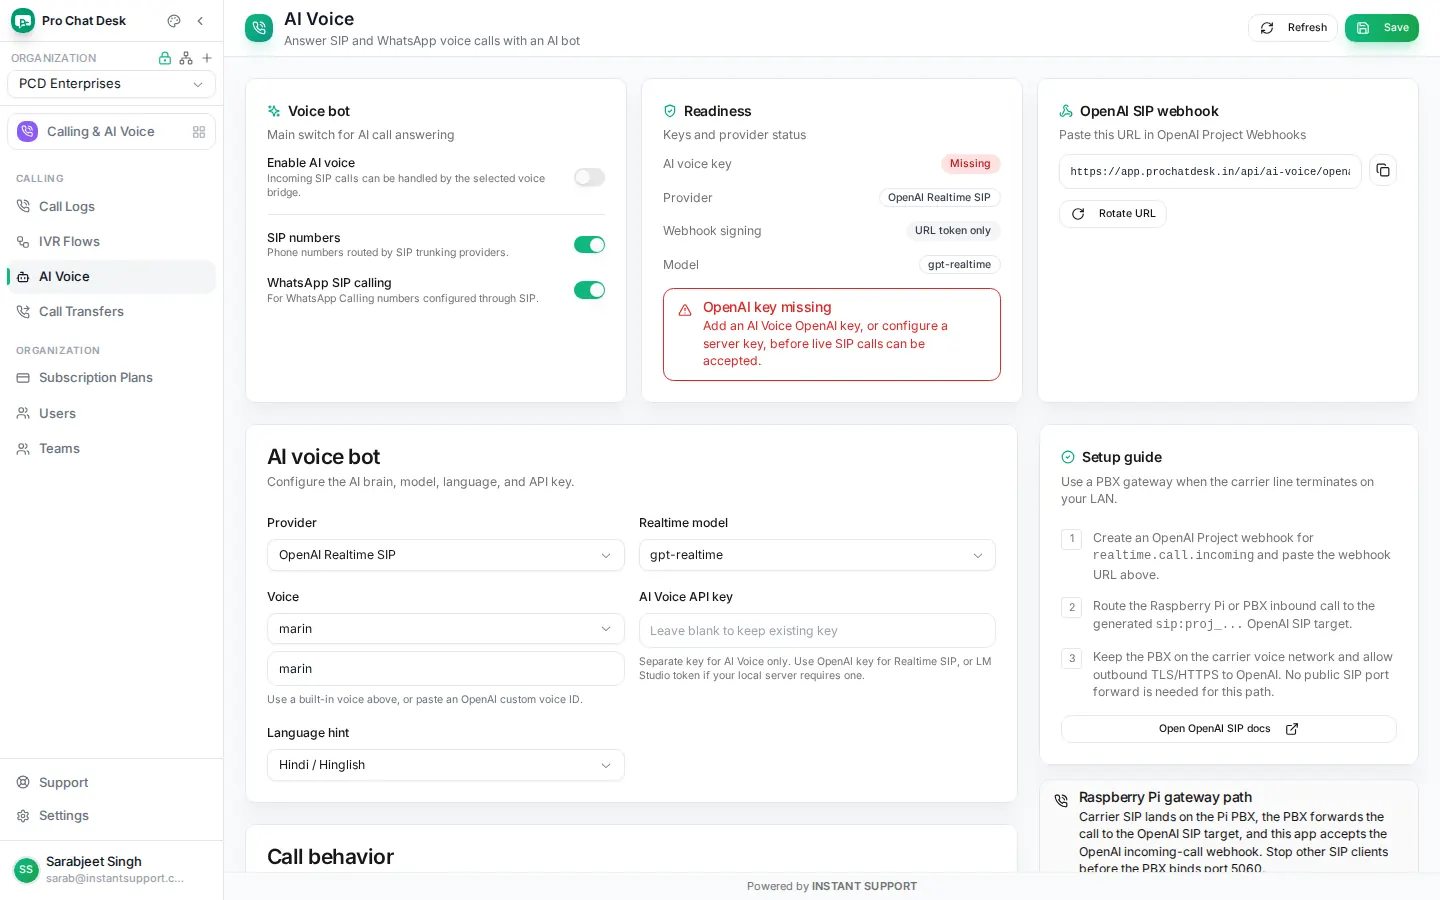Add a new organization with plus icon
Image resolution: width=1440 pixels, height=900 pixels.
click(x=207, y=58)
